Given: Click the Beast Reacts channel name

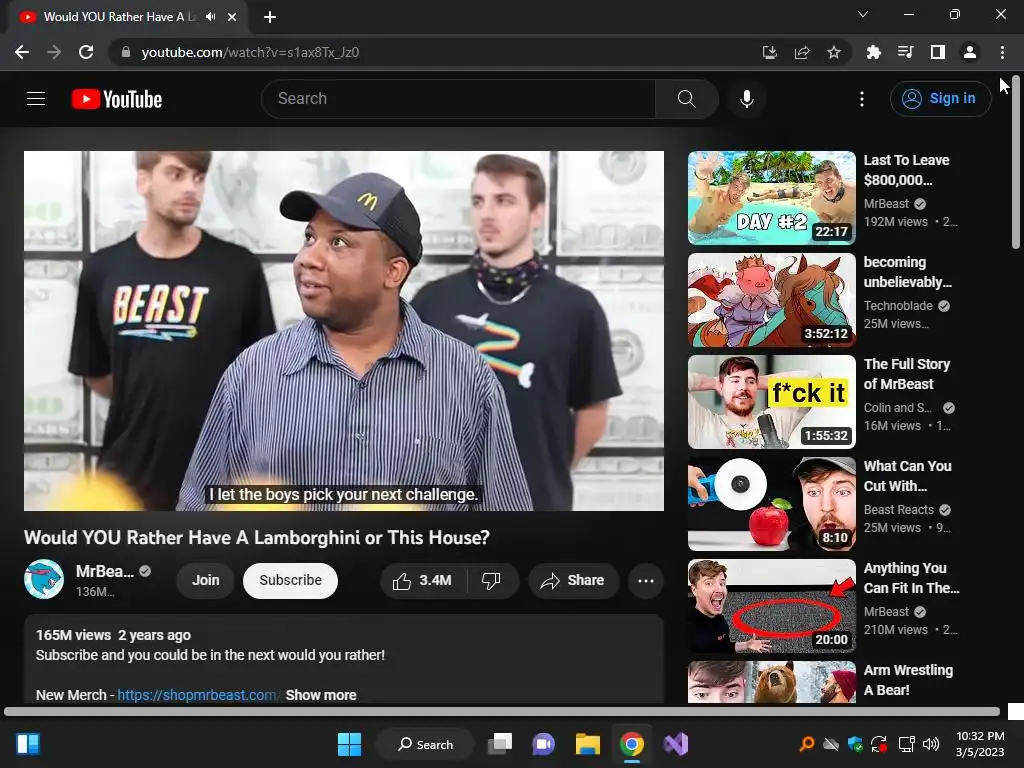Looking at the screenshot, I should tap(899, 509).
